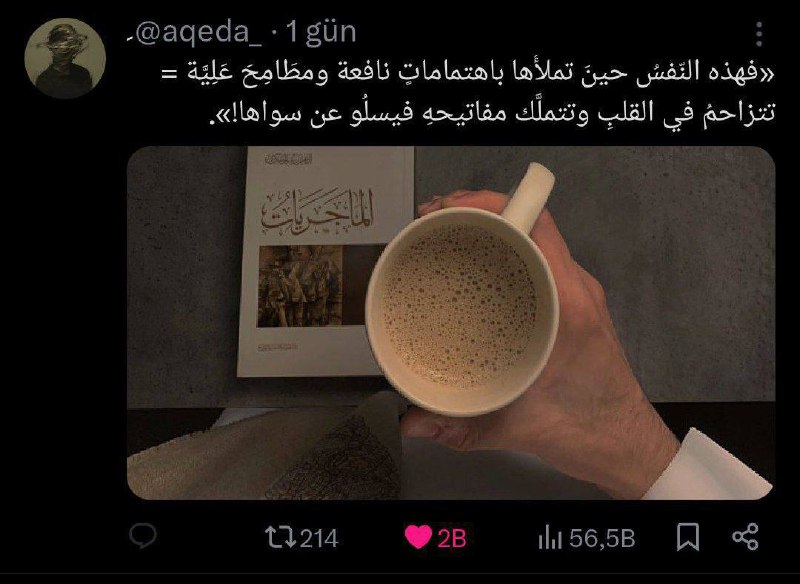View the 214 retweets count

(319, 539)
